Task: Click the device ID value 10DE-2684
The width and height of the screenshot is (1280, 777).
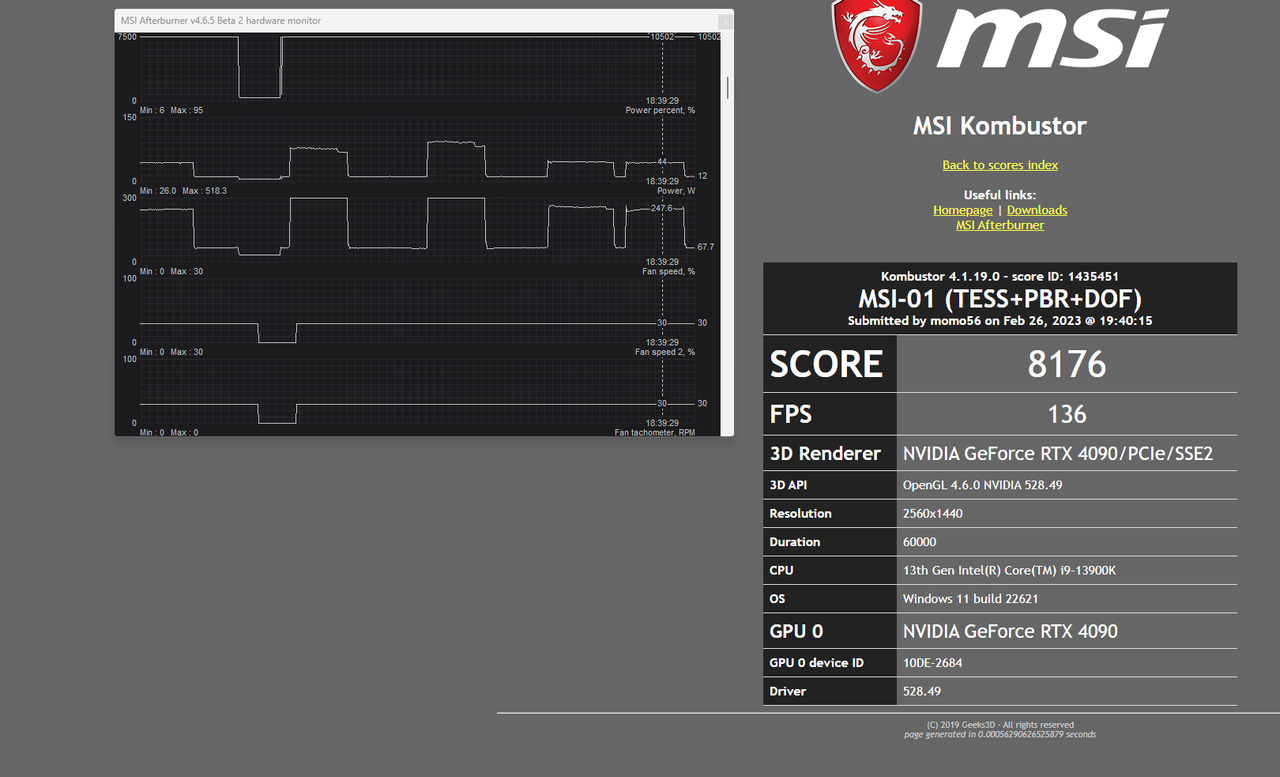Action: [x=932, y=662]
